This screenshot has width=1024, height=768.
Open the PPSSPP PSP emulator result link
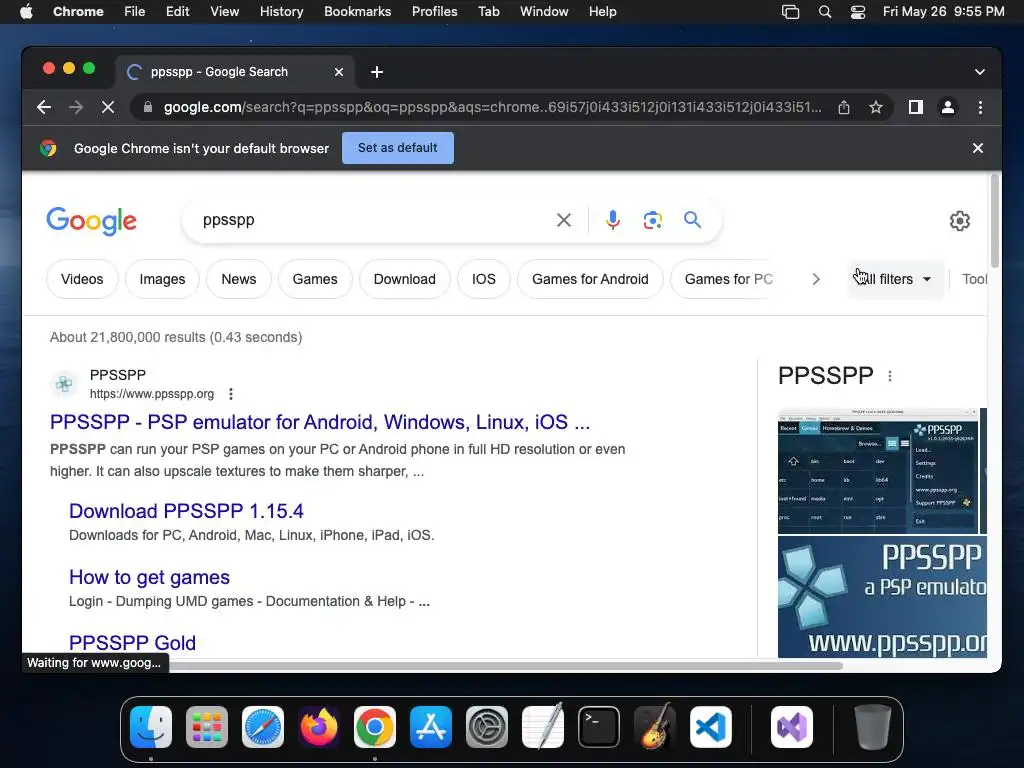click(319, 422)
